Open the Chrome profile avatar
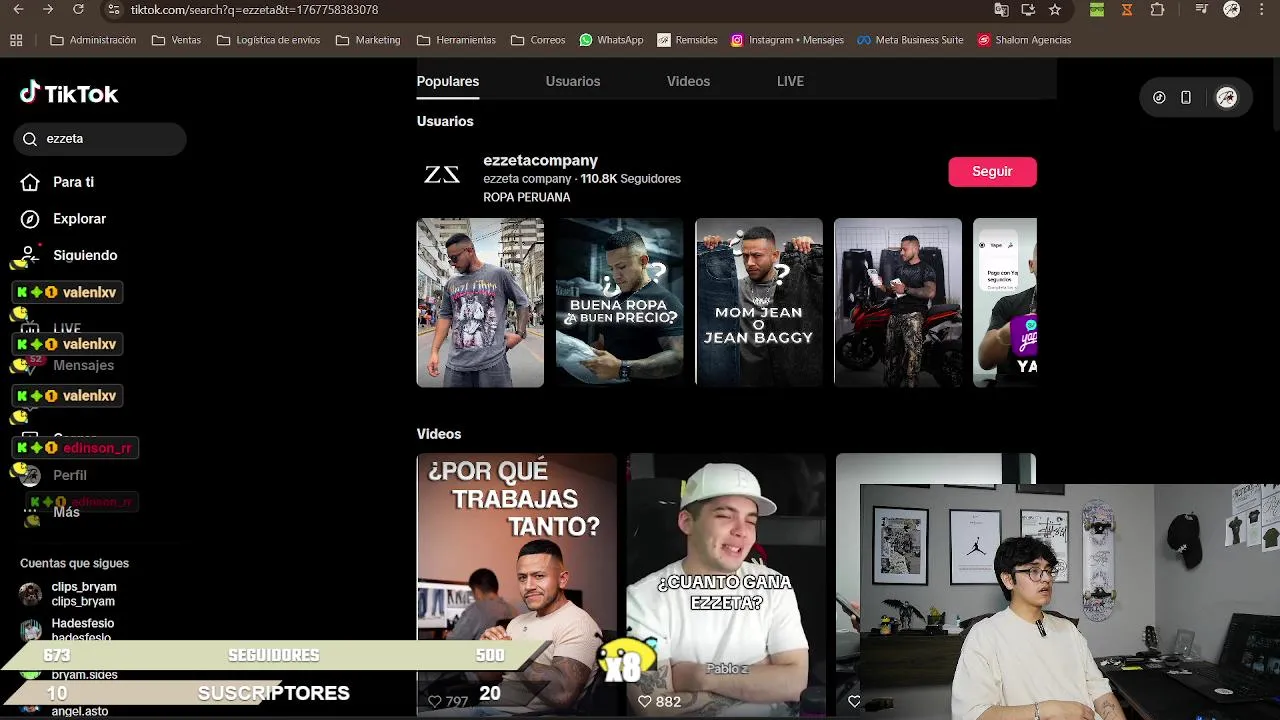Screen dimensions: 1280x720 [1232, 10]
